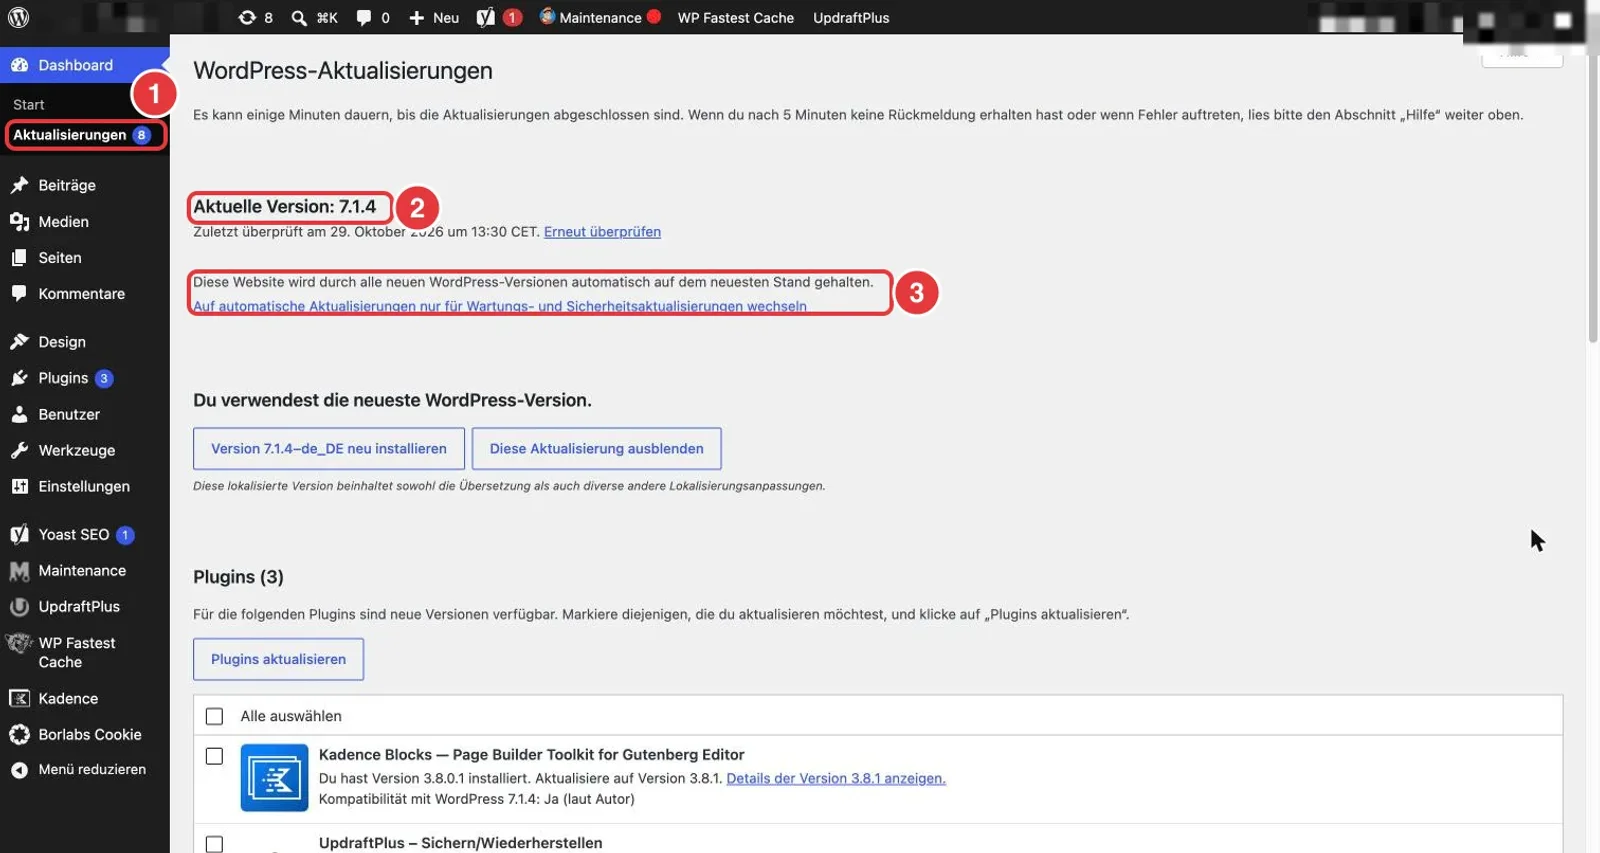
Task: Open Maintenance in the sidebar menu
Action: 85,570
